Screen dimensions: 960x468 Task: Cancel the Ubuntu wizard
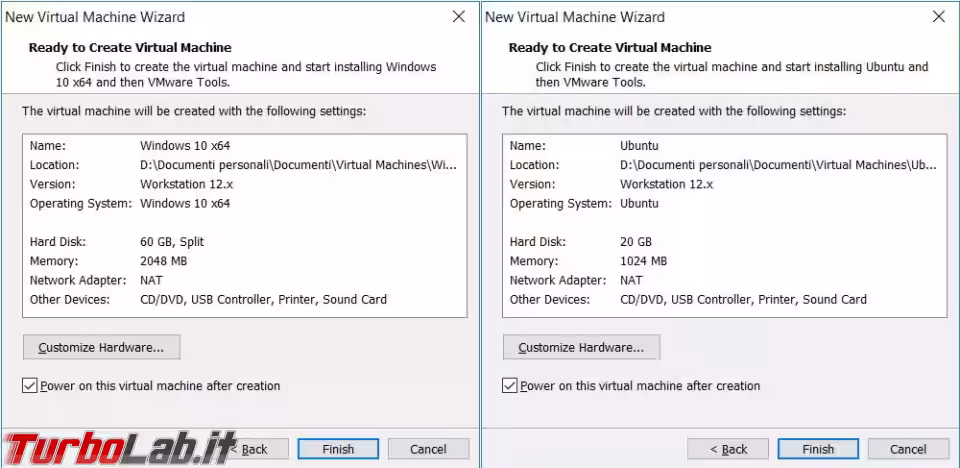point(908,449)
